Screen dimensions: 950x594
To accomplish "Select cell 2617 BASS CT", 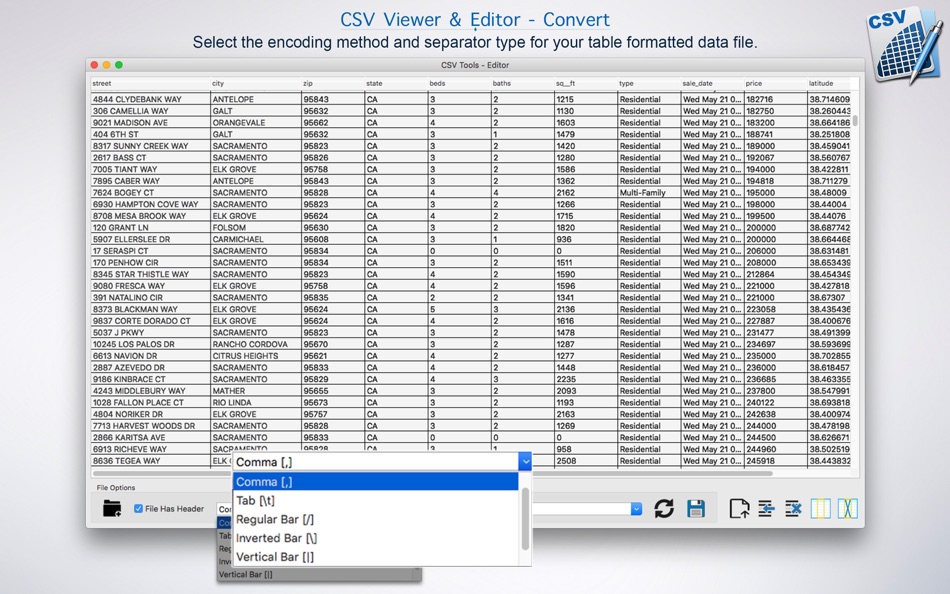I will 150,158.
